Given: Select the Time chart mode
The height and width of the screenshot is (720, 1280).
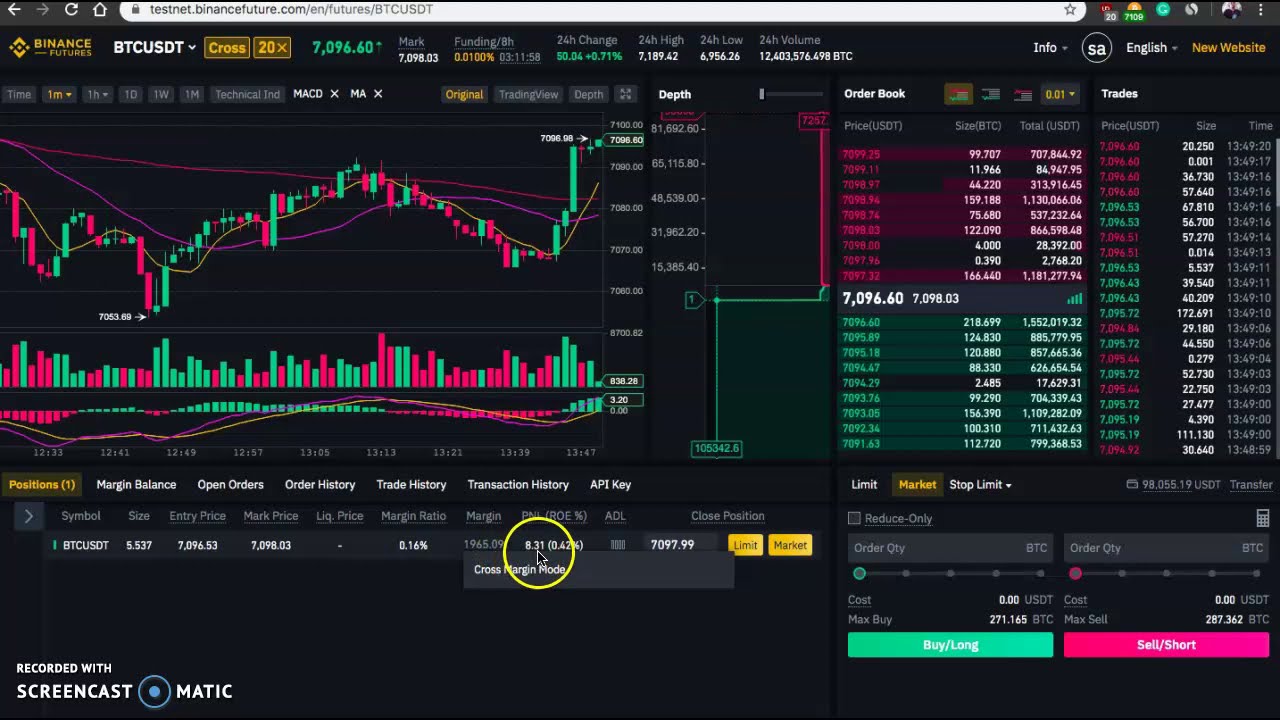Looking at the screenshot, I should [19, 94].
